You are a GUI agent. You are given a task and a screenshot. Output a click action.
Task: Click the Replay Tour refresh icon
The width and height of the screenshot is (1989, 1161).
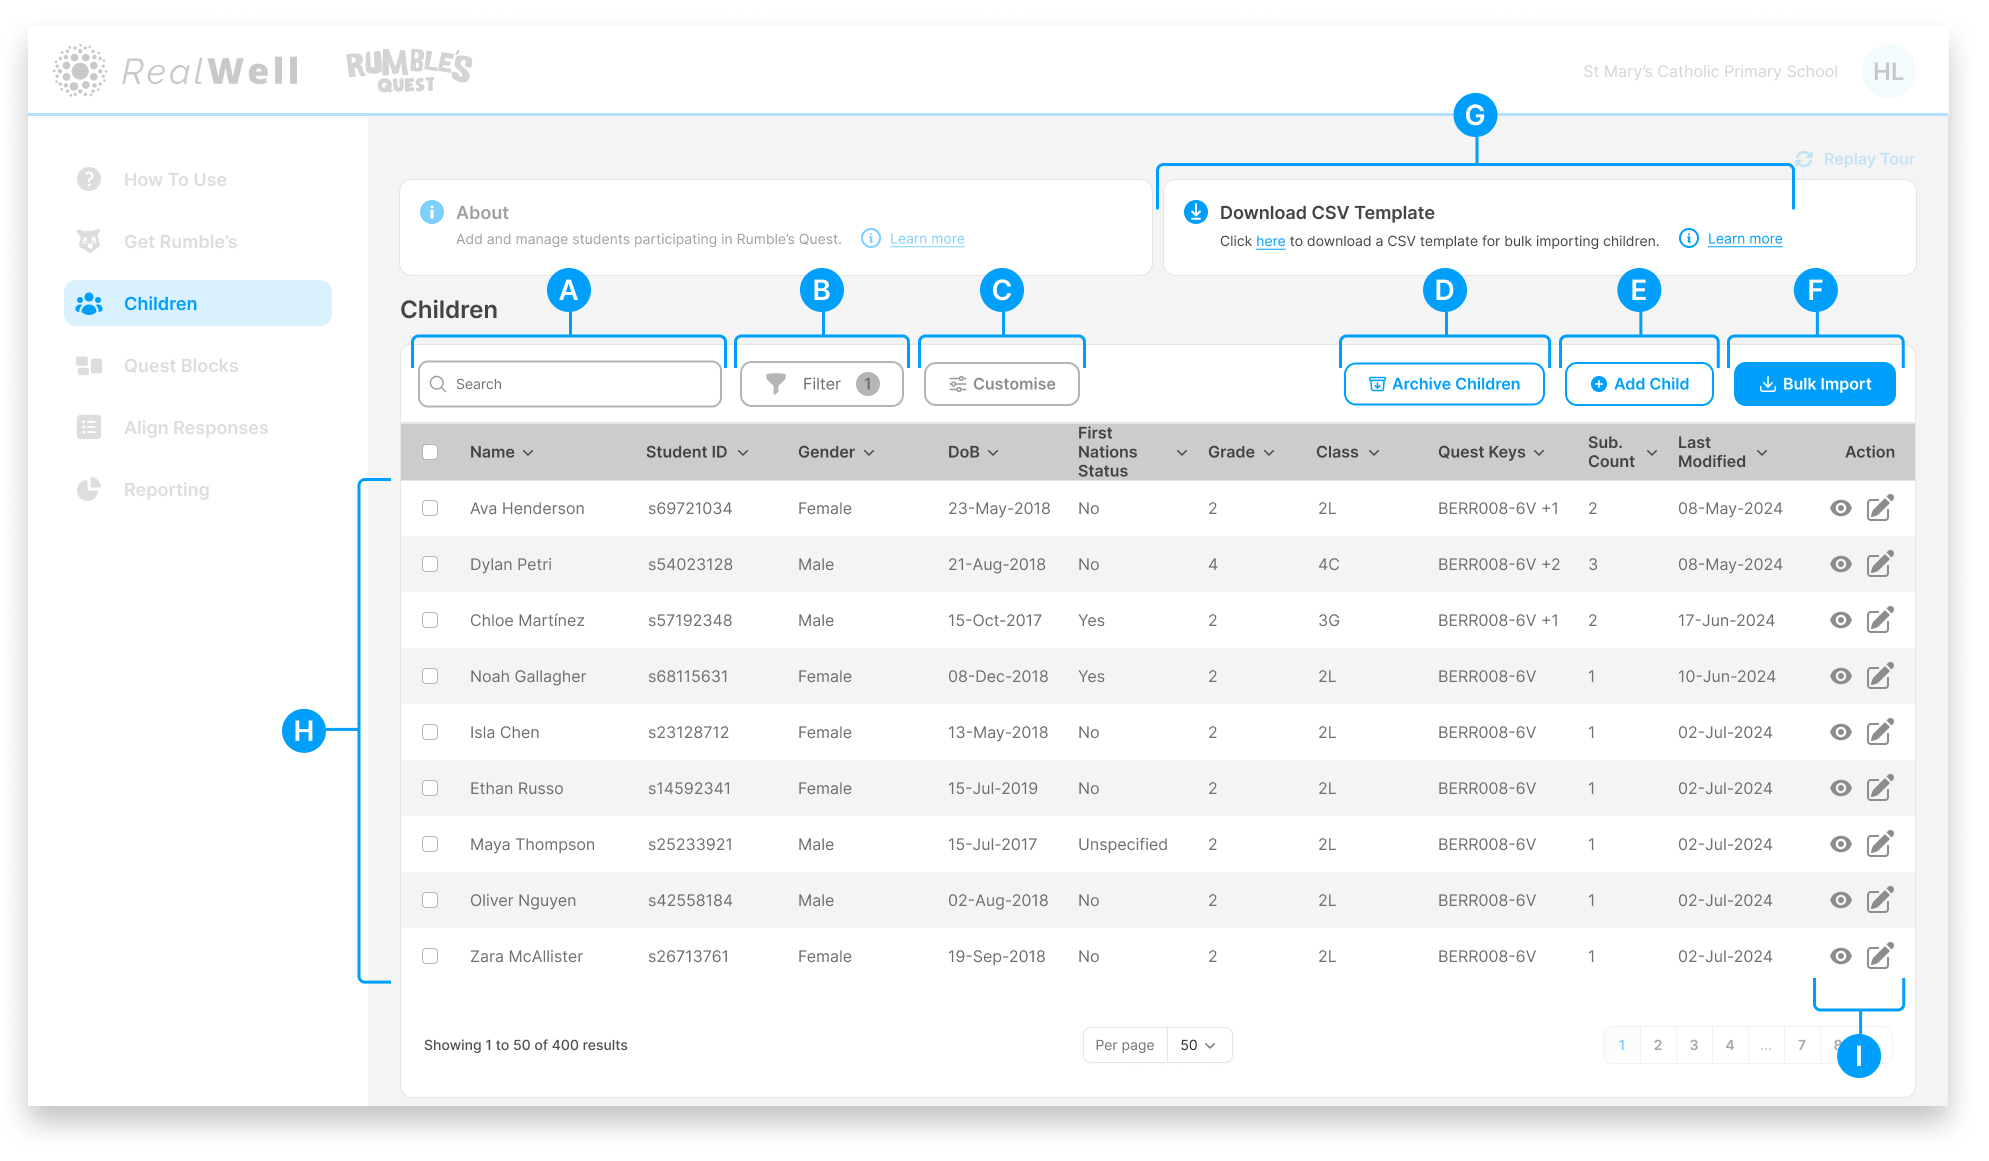pyautogui.click(x=1804, y=159)
